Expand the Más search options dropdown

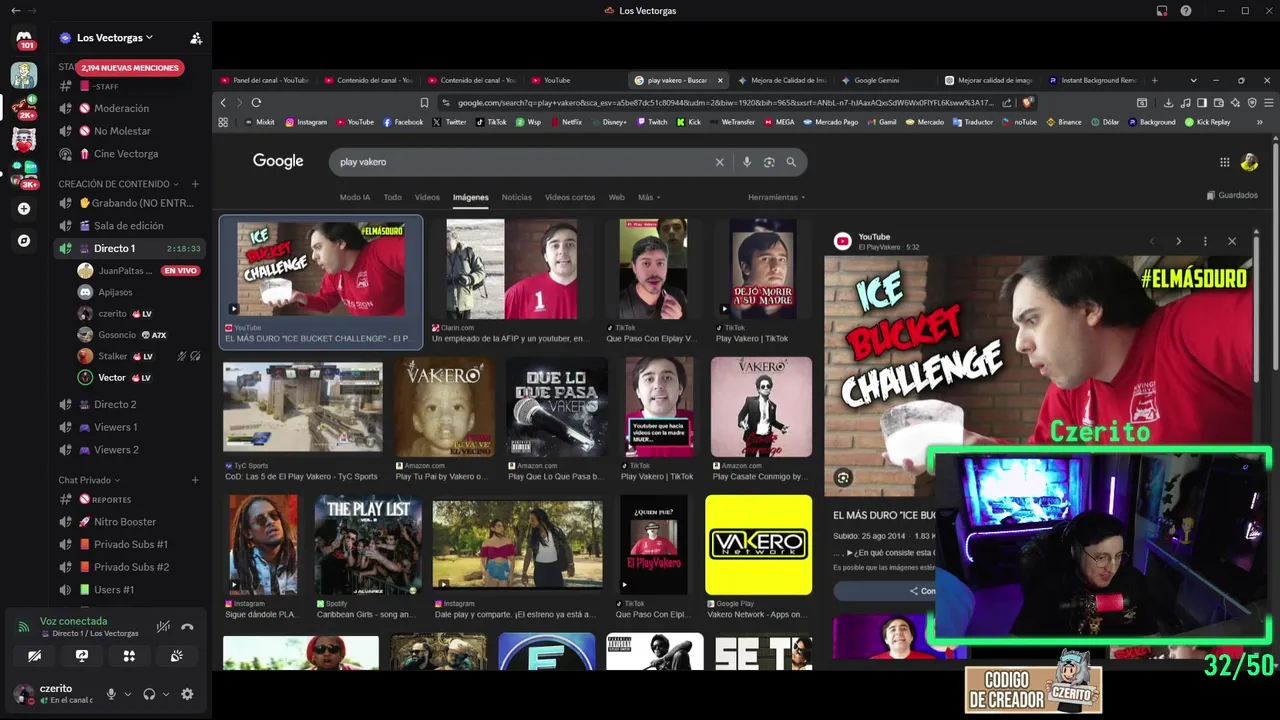649,197
